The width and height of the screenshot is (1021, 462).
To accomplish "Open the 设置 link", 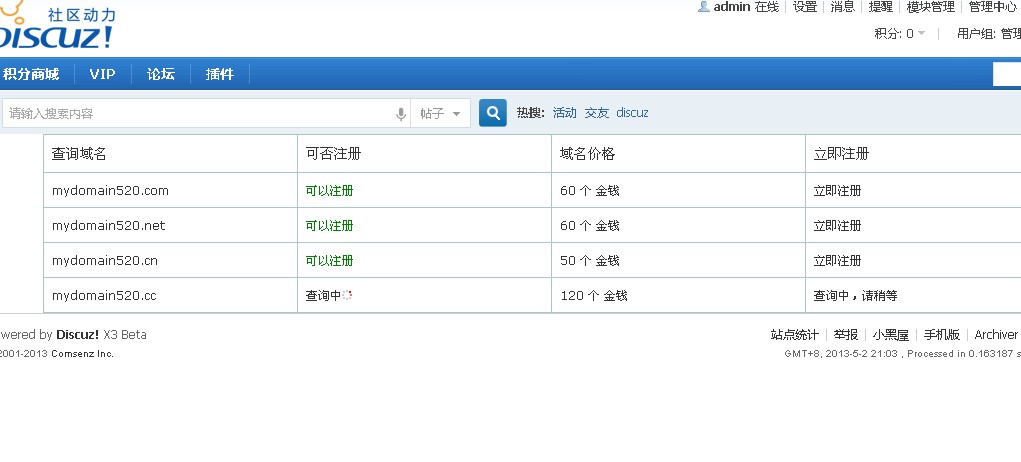I will (805, 7).
